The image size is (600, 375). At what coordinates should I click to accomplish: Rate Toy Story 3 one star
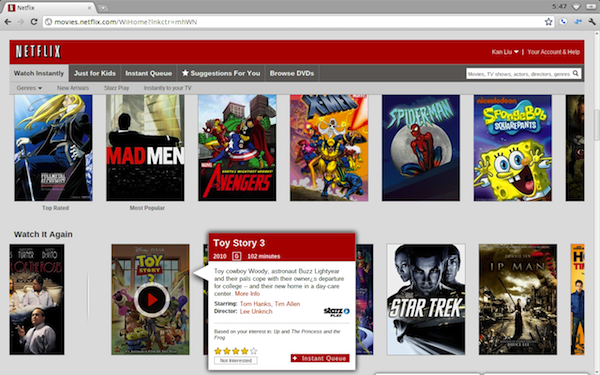click(218, 351)
